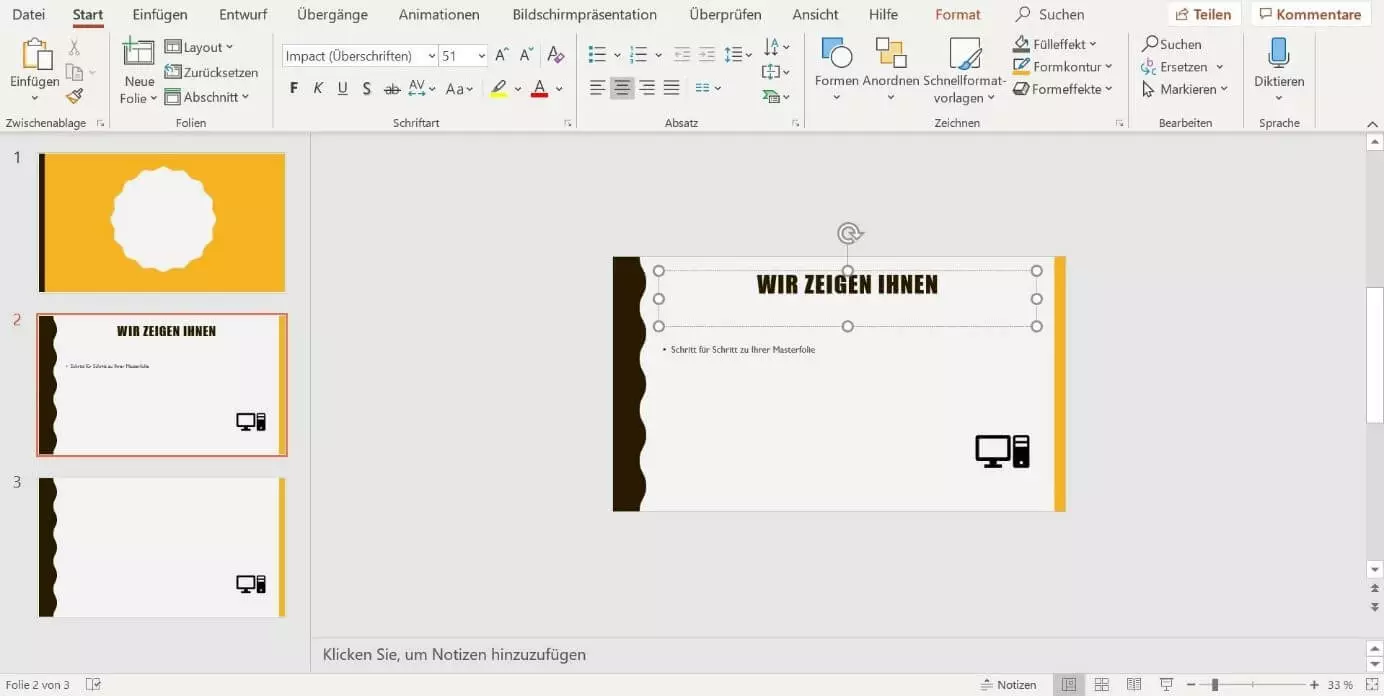Toggle underline formatting

coord(343,89)
